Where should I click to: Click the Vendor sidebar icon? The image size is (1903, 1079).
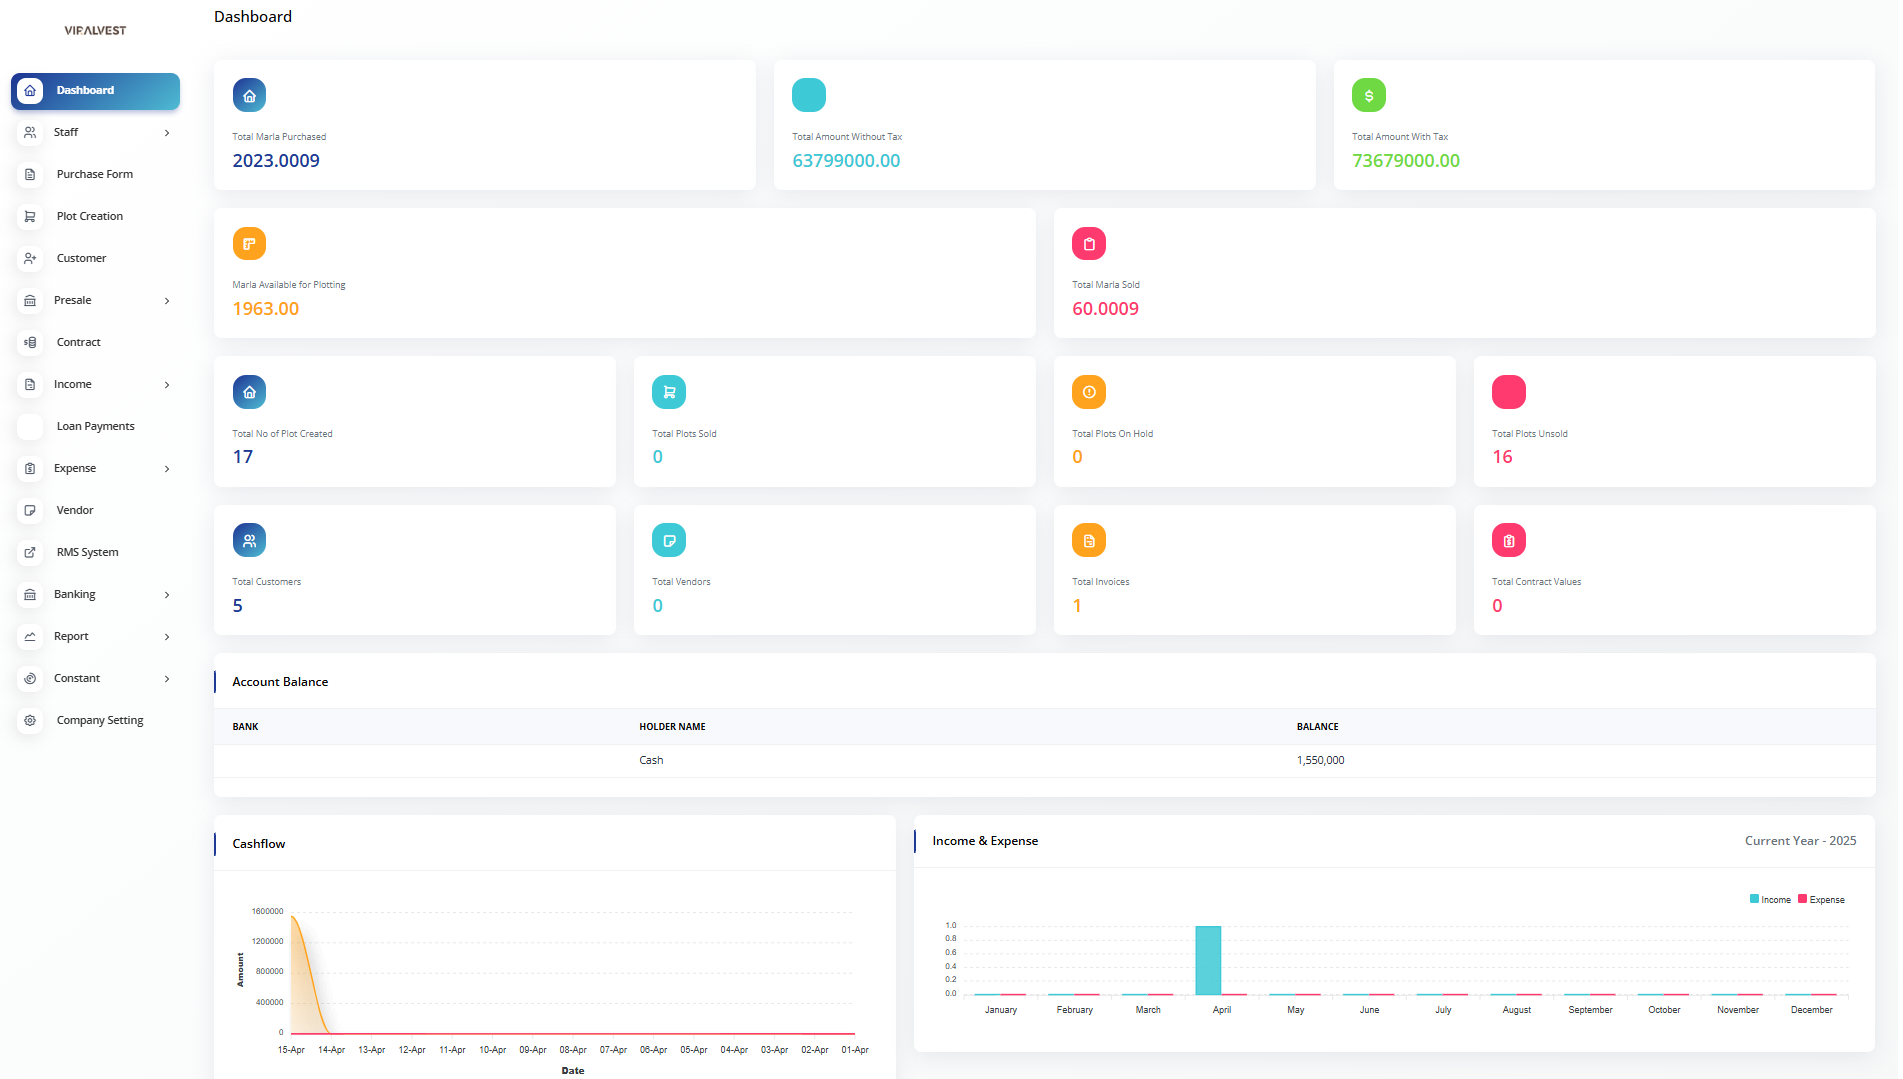click(30, 510)
